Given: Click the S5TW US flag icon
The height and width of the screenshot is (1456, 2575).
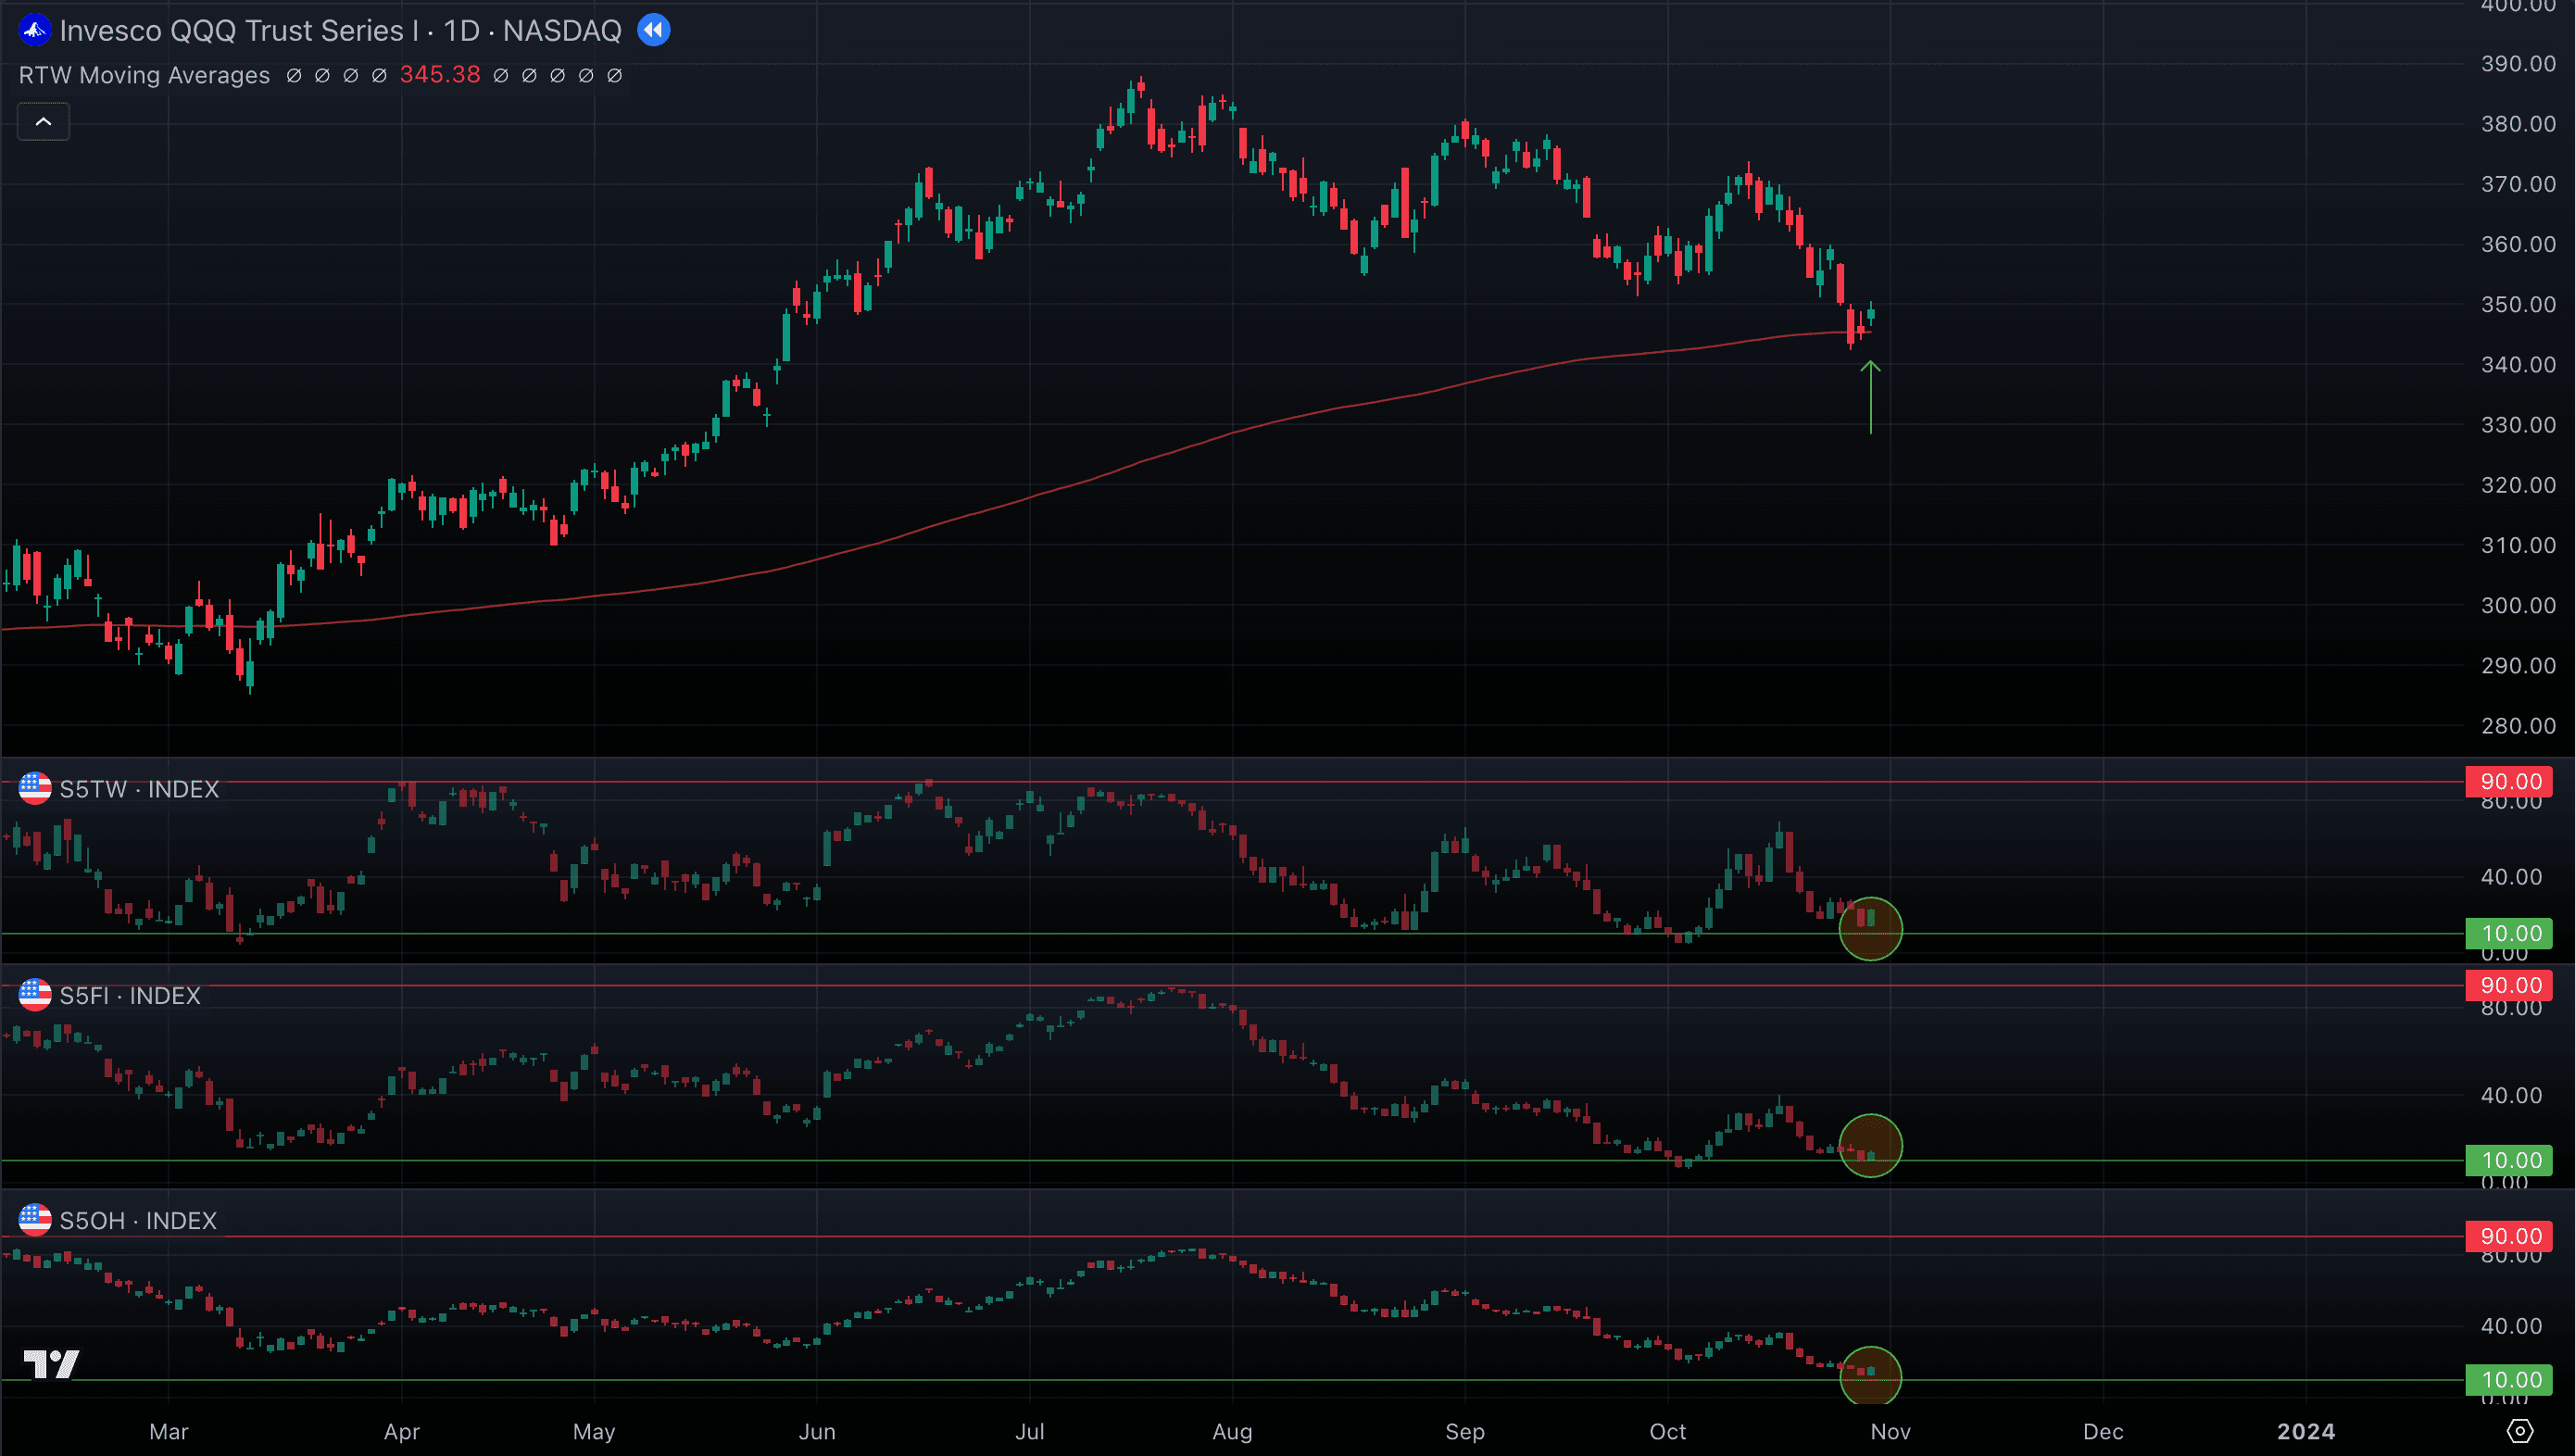Looking at the screenshot, I should click(35, 788).
